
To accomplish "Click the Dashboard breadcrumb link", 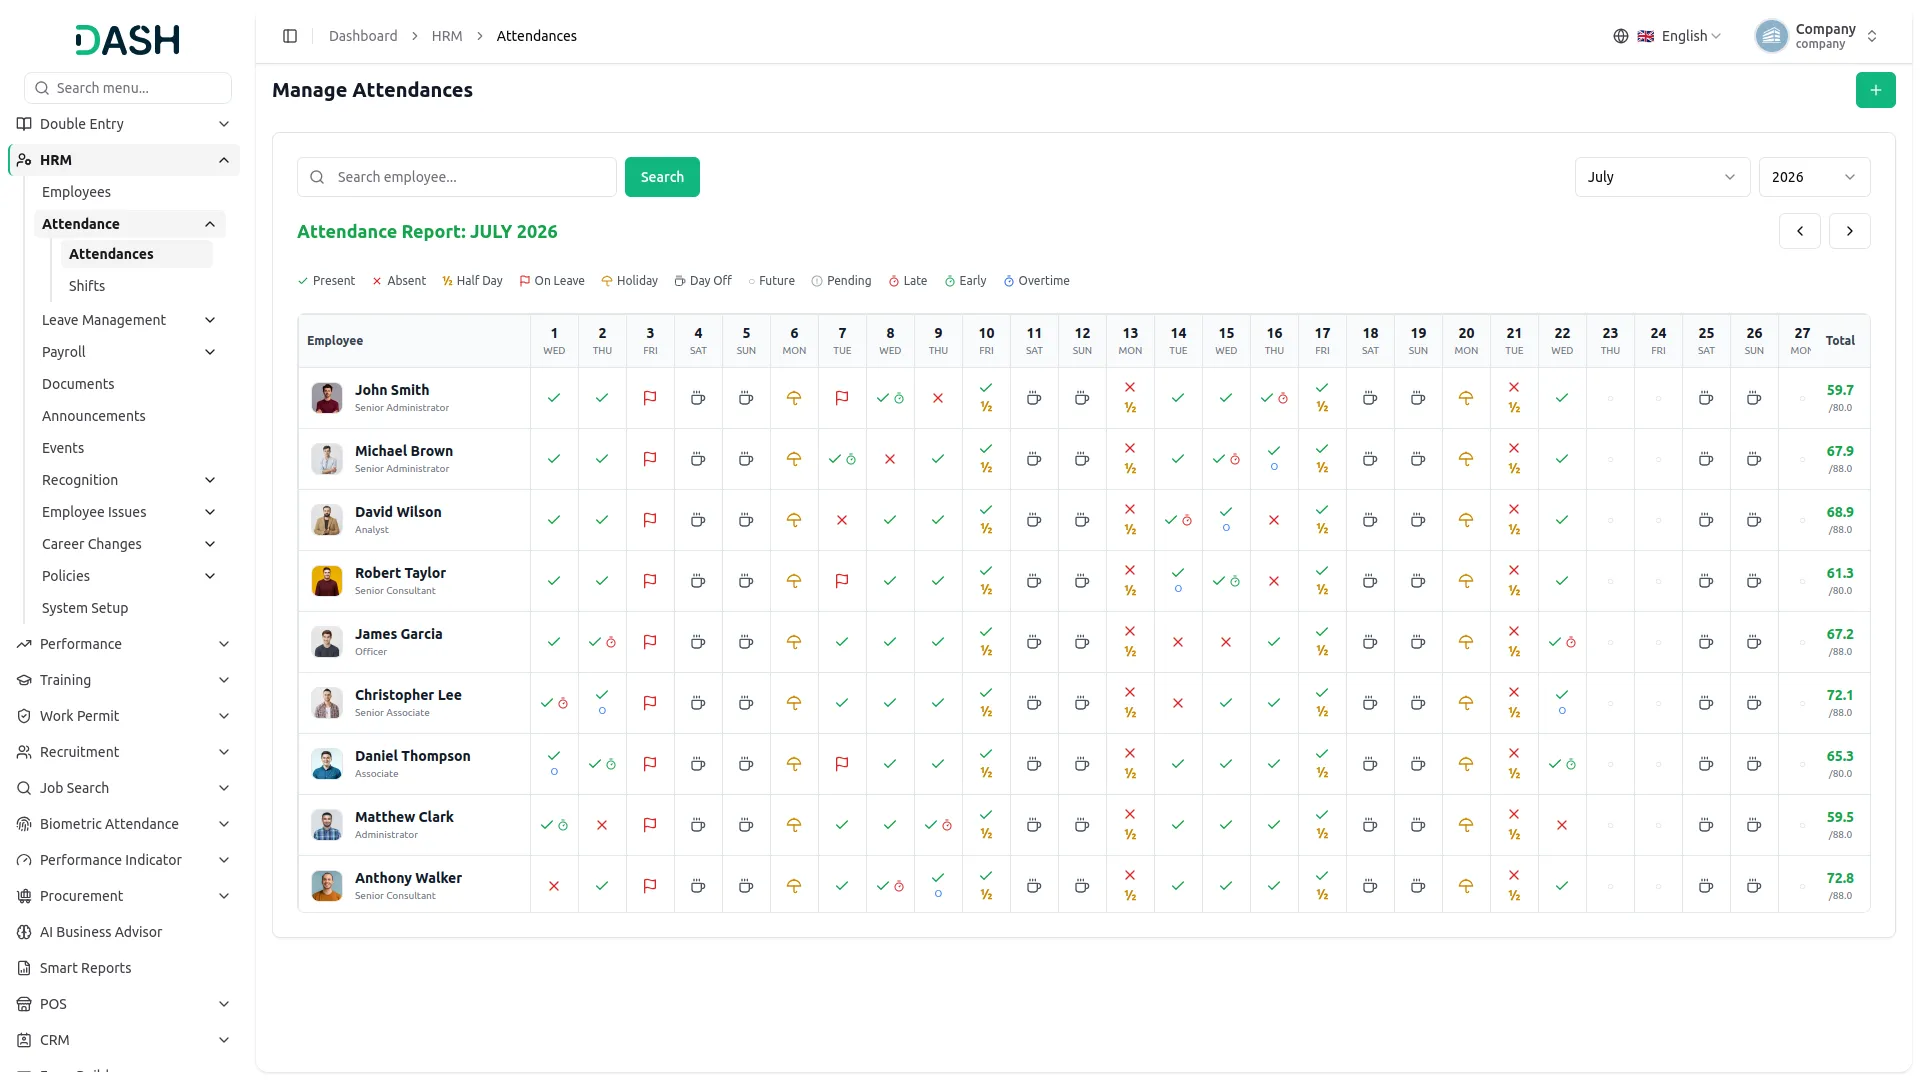I will click(363, 36).
